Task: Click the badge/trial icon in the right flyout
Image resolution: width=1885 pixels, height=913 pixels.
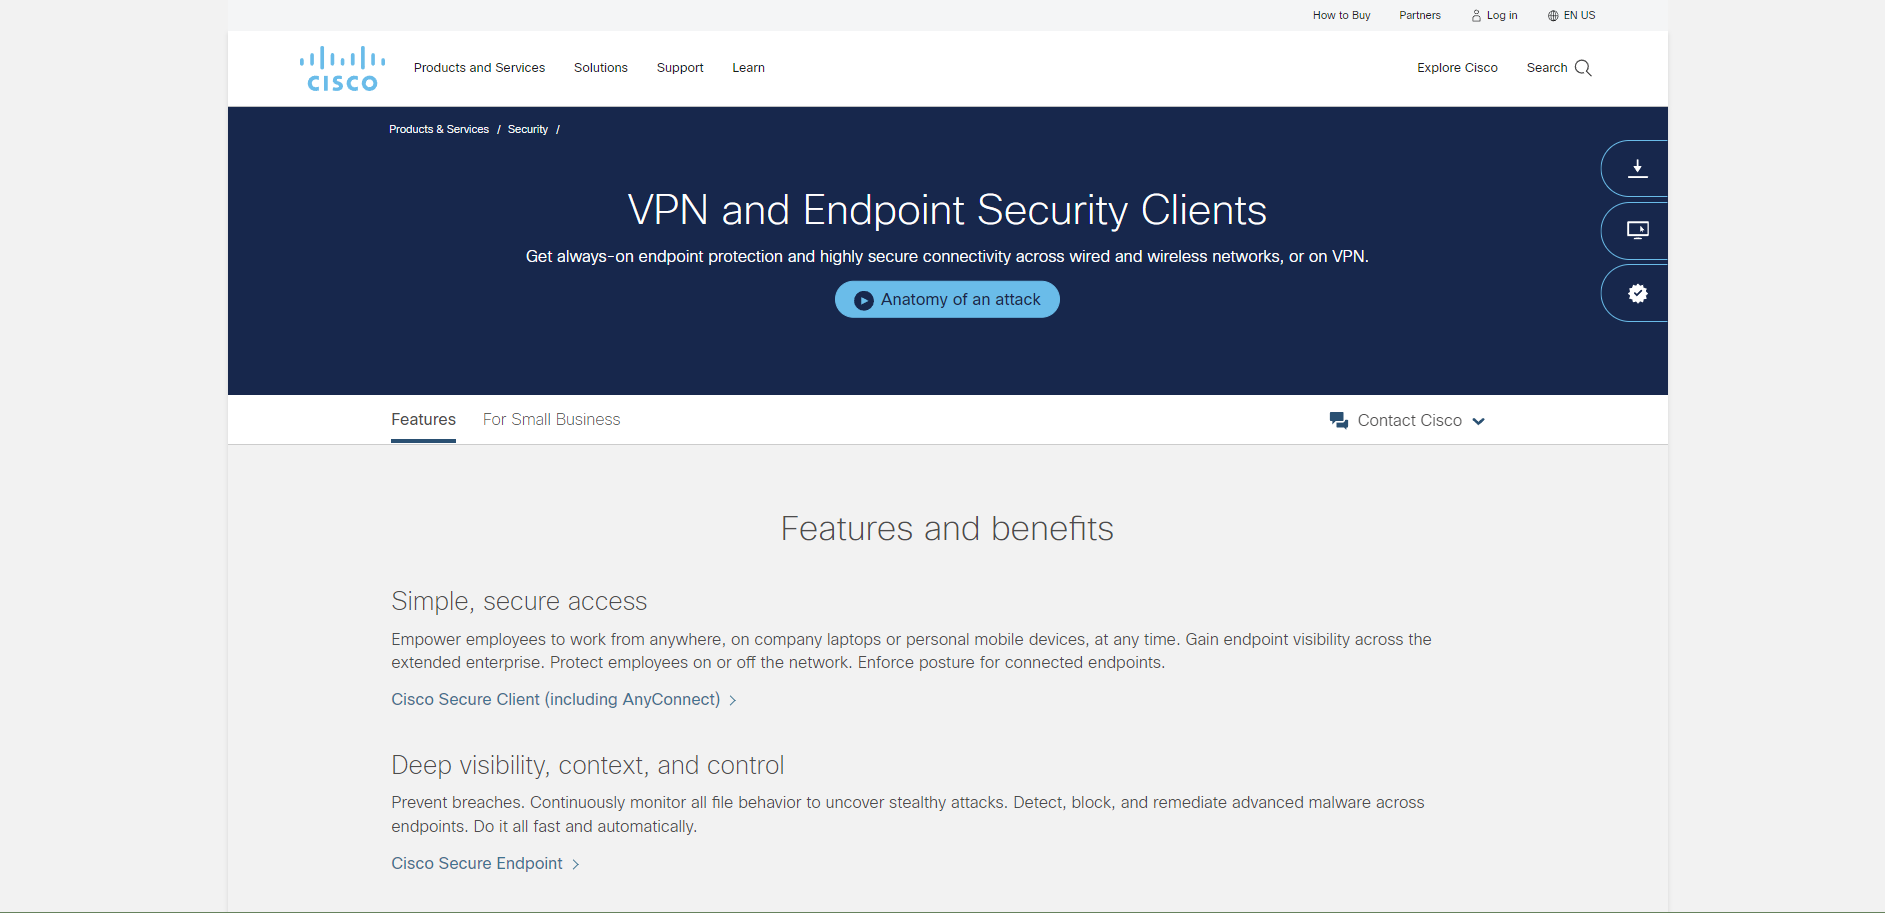Action: [x=1637, y=292]
